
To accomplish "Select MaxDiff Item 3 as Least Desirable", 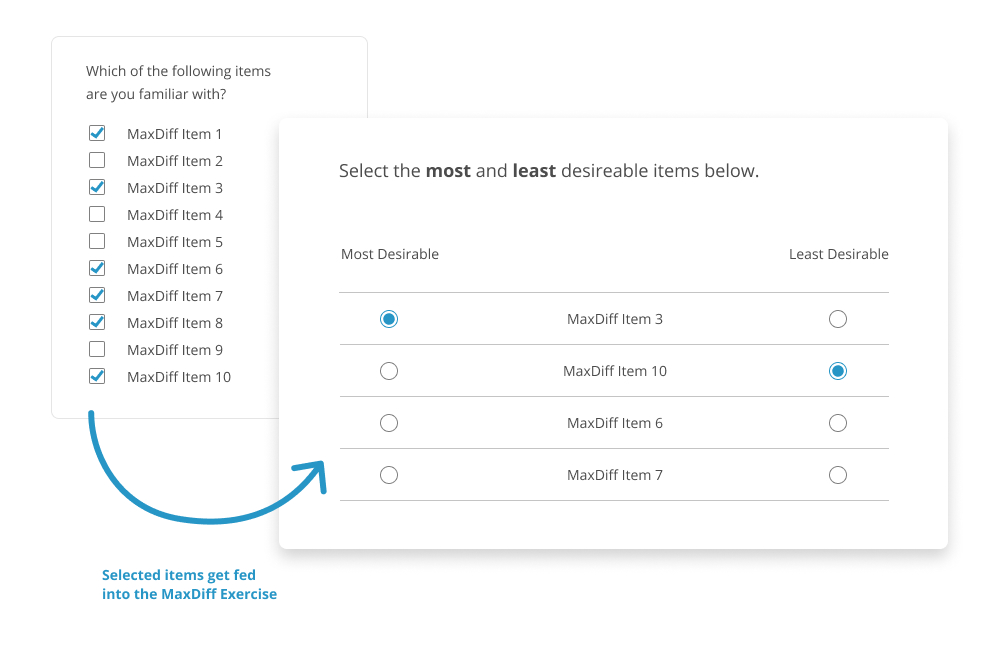I will pyautogui.click(x=838, y=319).
